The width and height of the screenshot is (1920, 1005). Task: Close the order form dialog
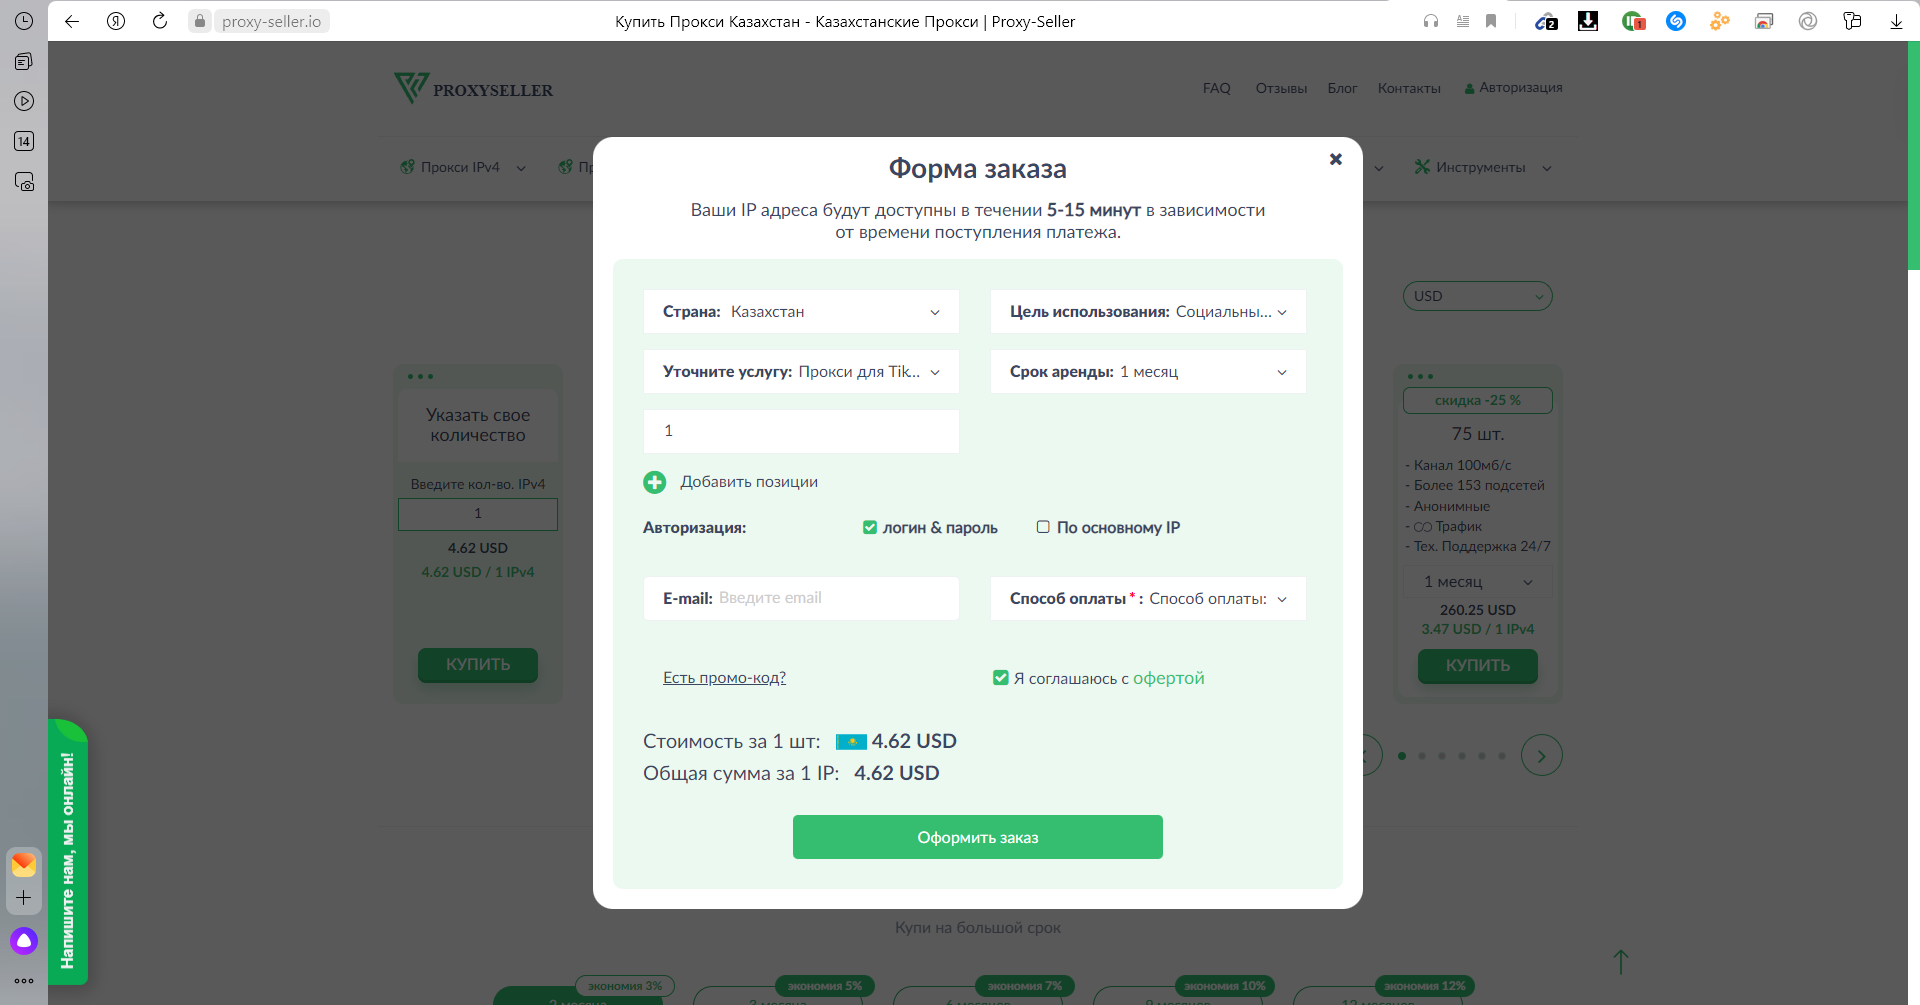pos(1335,159)
